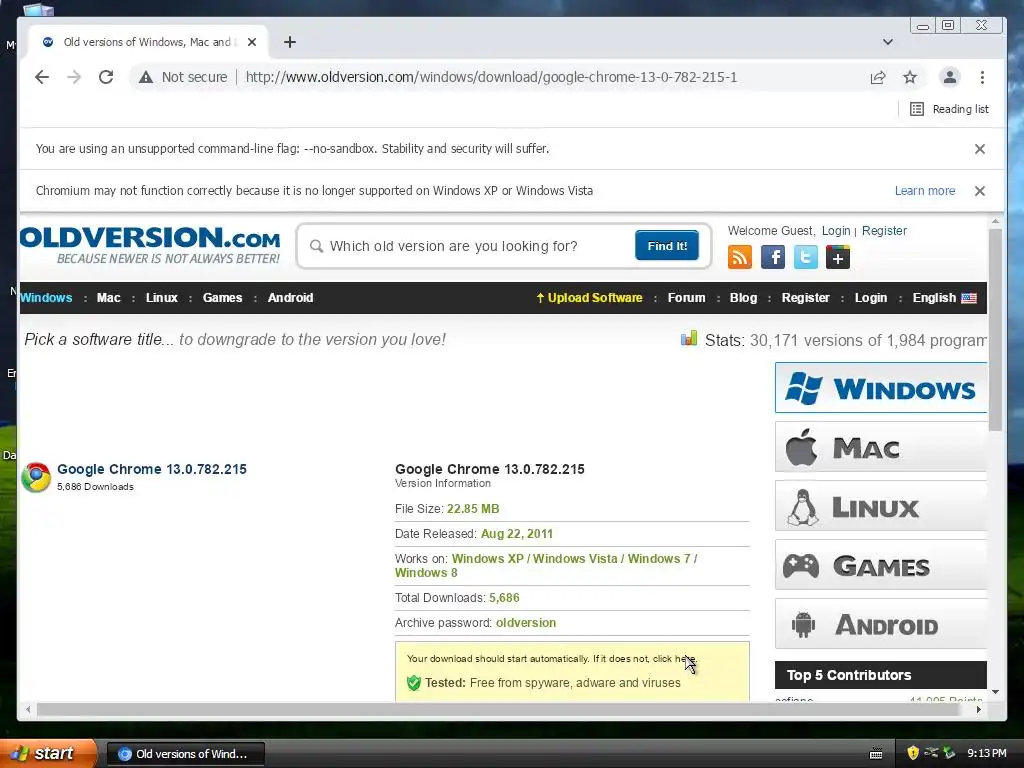Click Register in the black navigation bar
1024x768 pixels.
click(805, 298)
